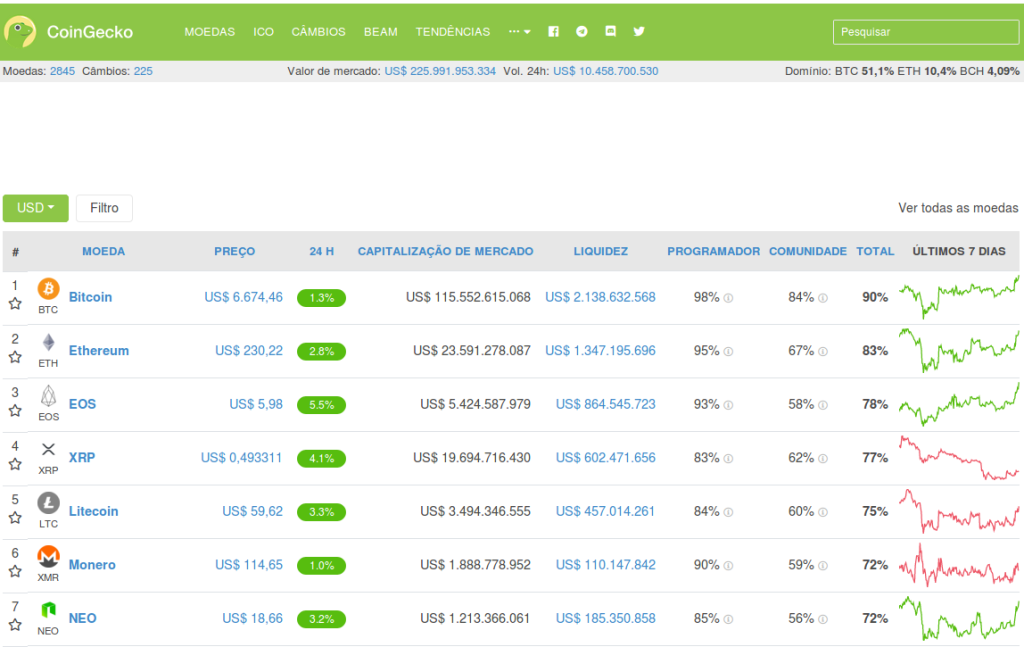Toggle the XRP favorite star
This screenshot has width=1024, height=647.
click(15, 464)
